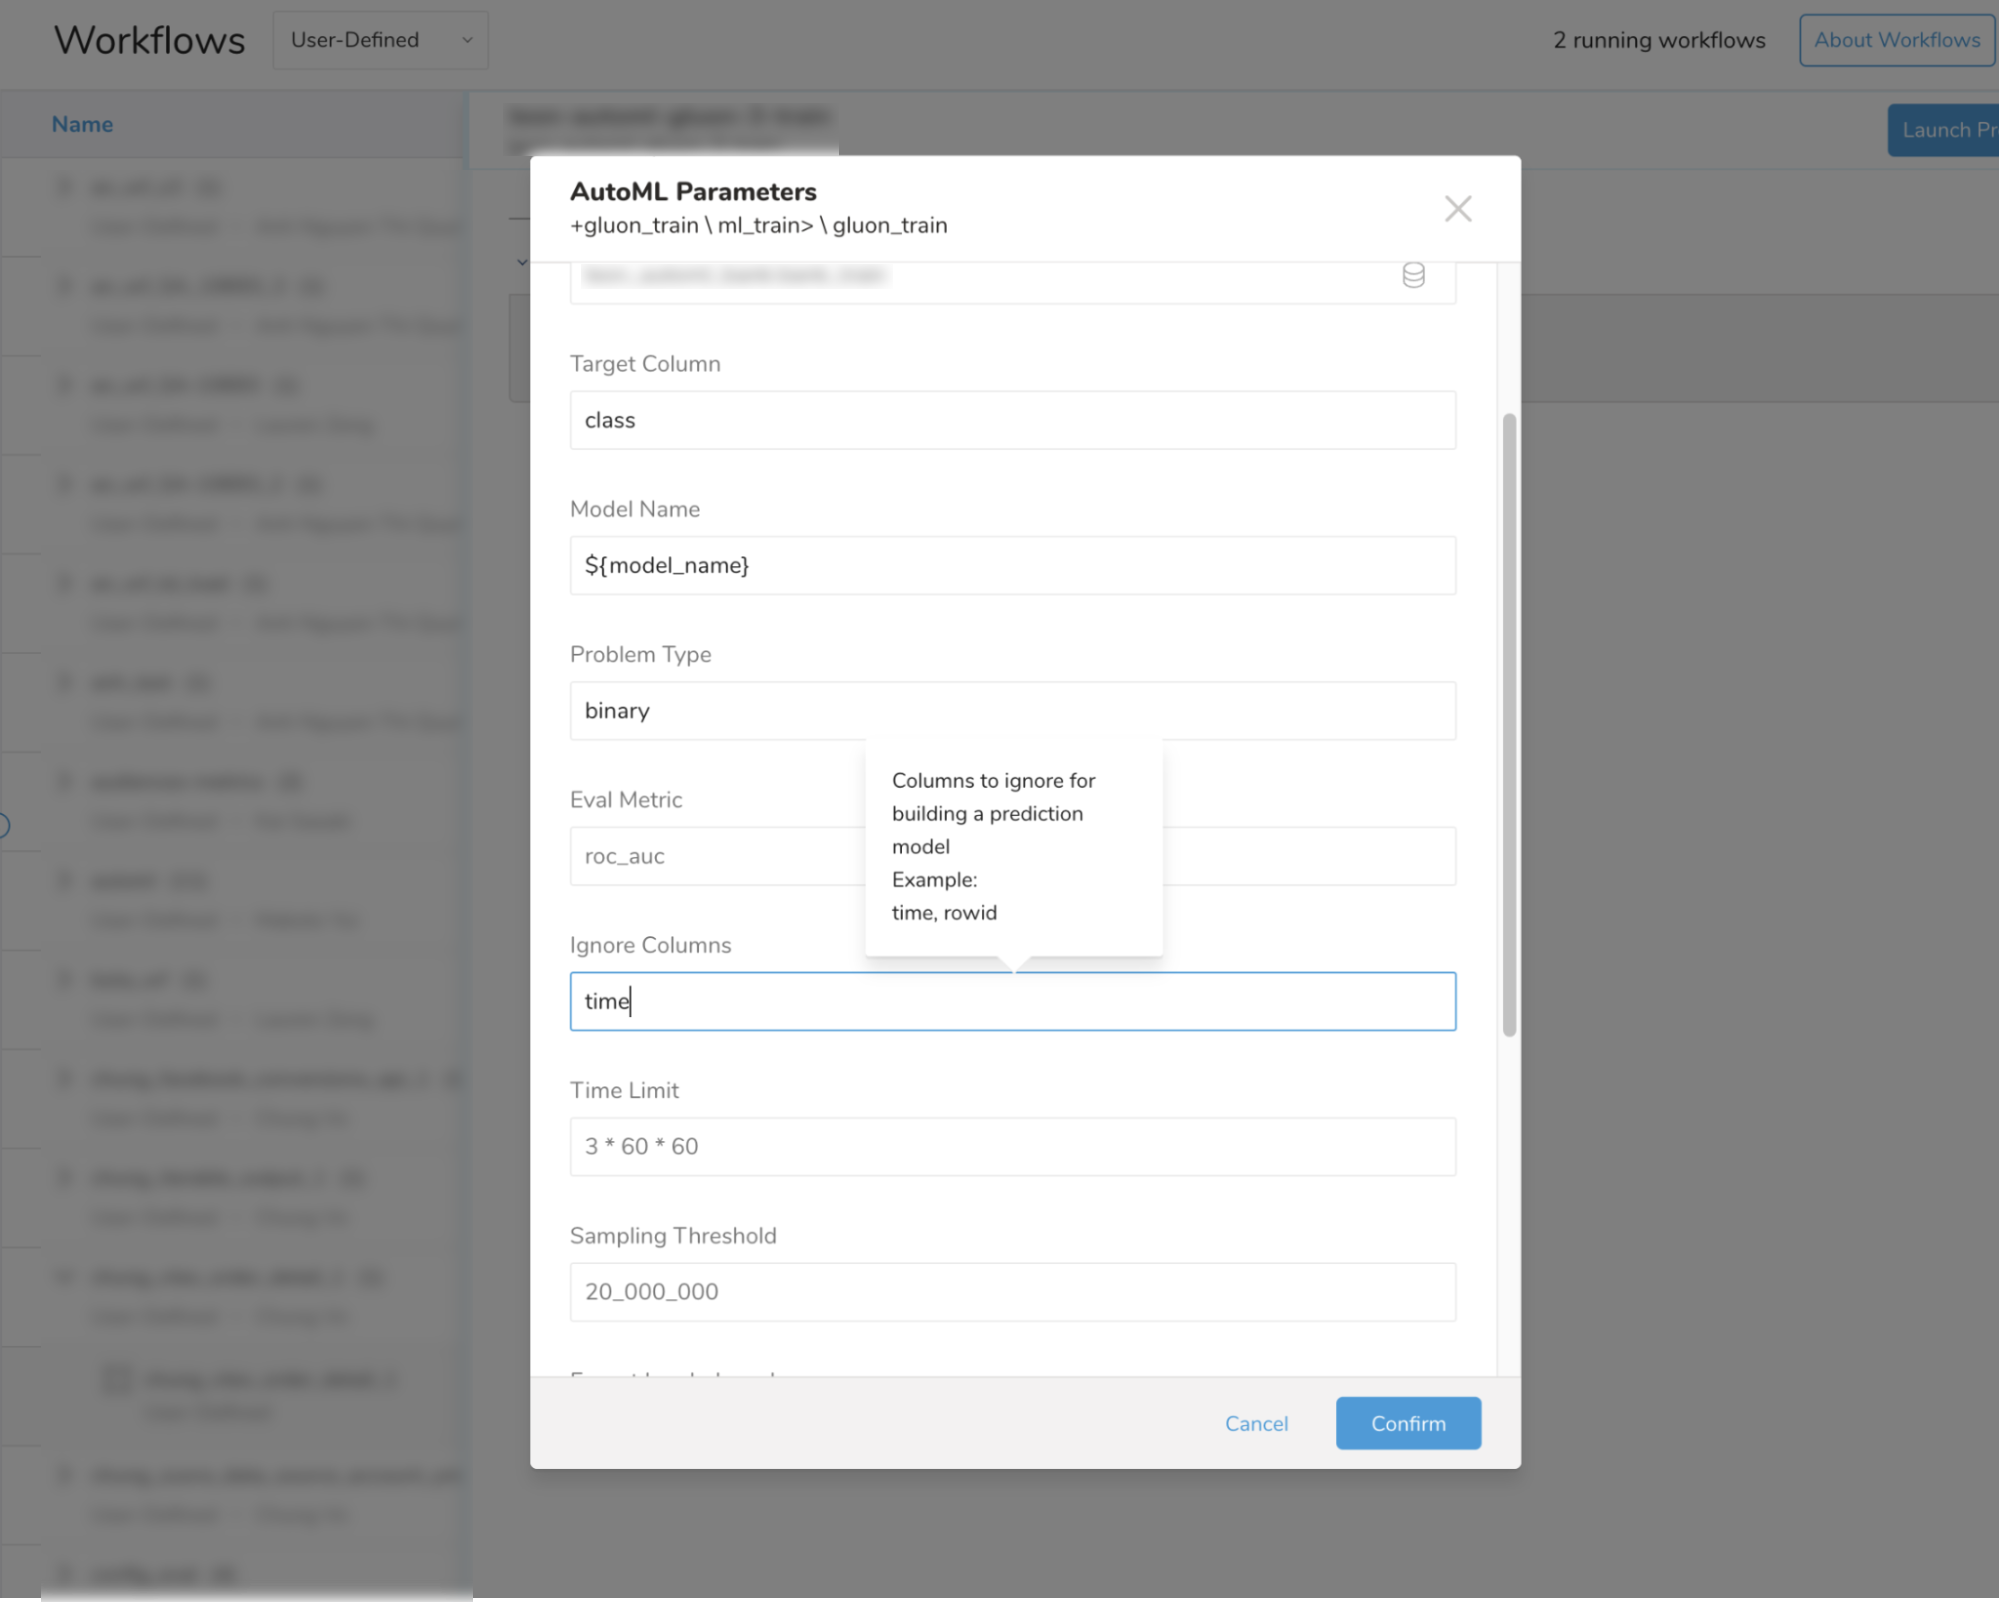
Task: Click the blurred nested workflow icon in list
Action: click(x=117, y=1380)
